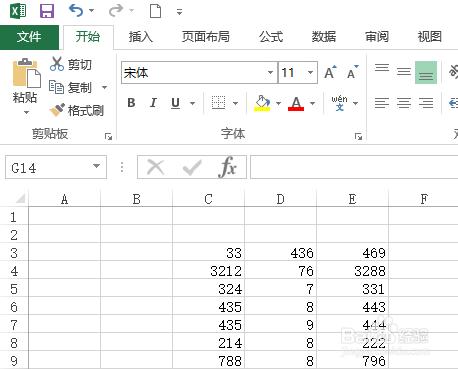The height and width of the screenshot is (369, 458).
Task: Toggle the highlighted bottom vertical alignment
Action: [426, 72]
